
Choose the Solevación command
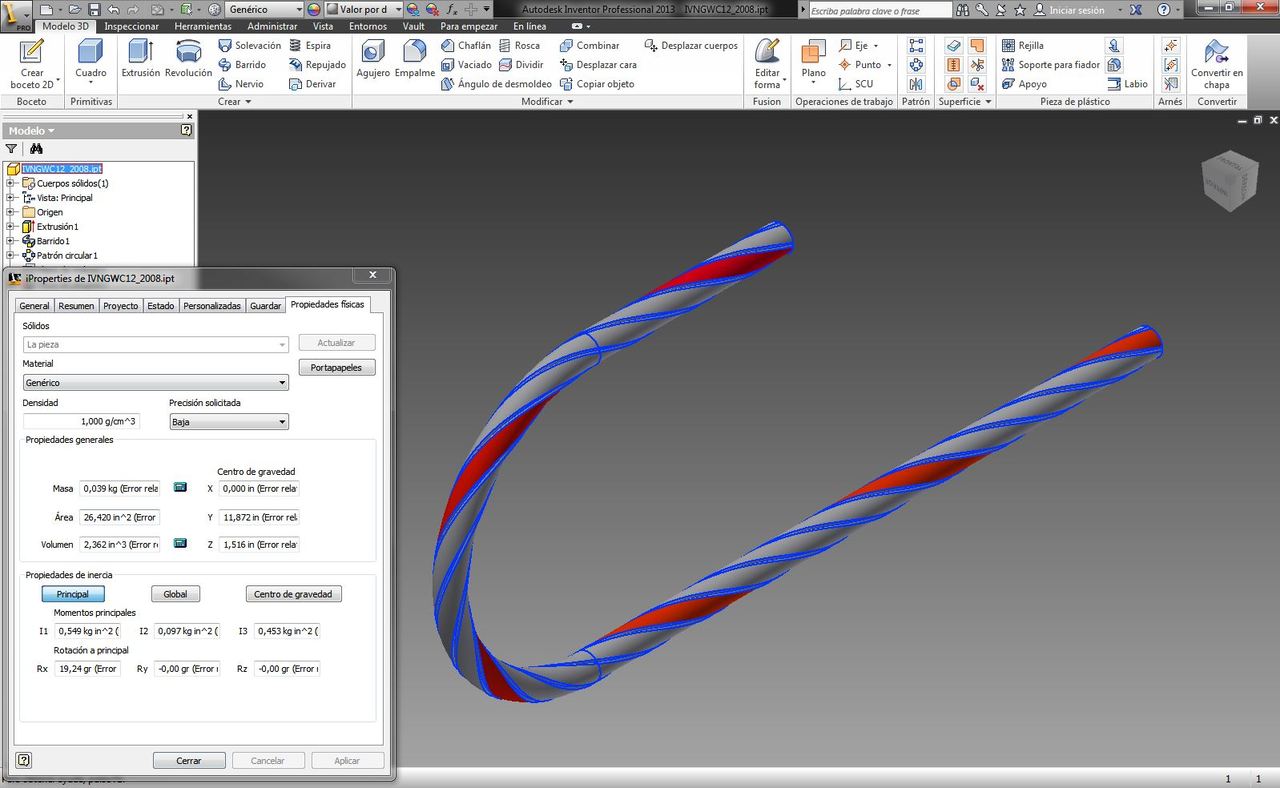249,45
